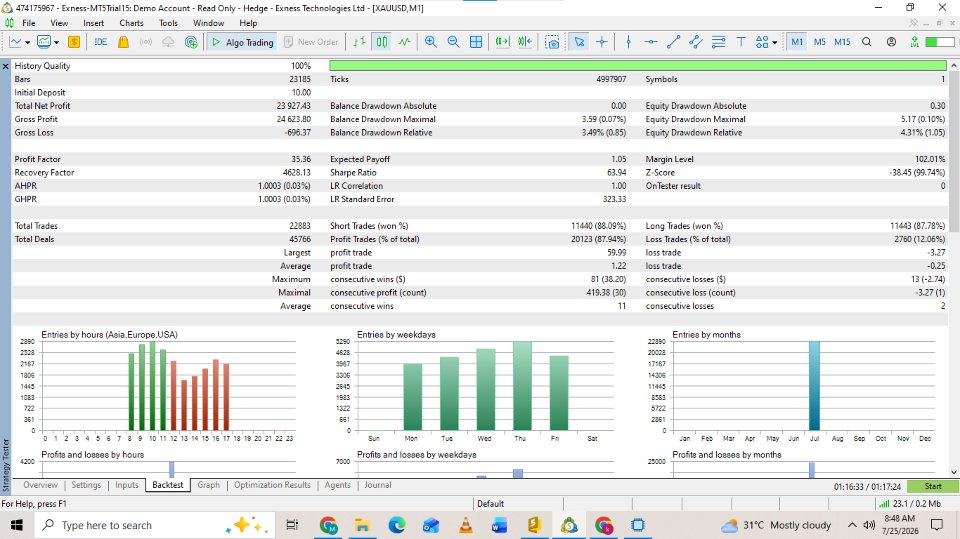Tile windows with the grid icon
960x539 pixels.
pos(476,42)
